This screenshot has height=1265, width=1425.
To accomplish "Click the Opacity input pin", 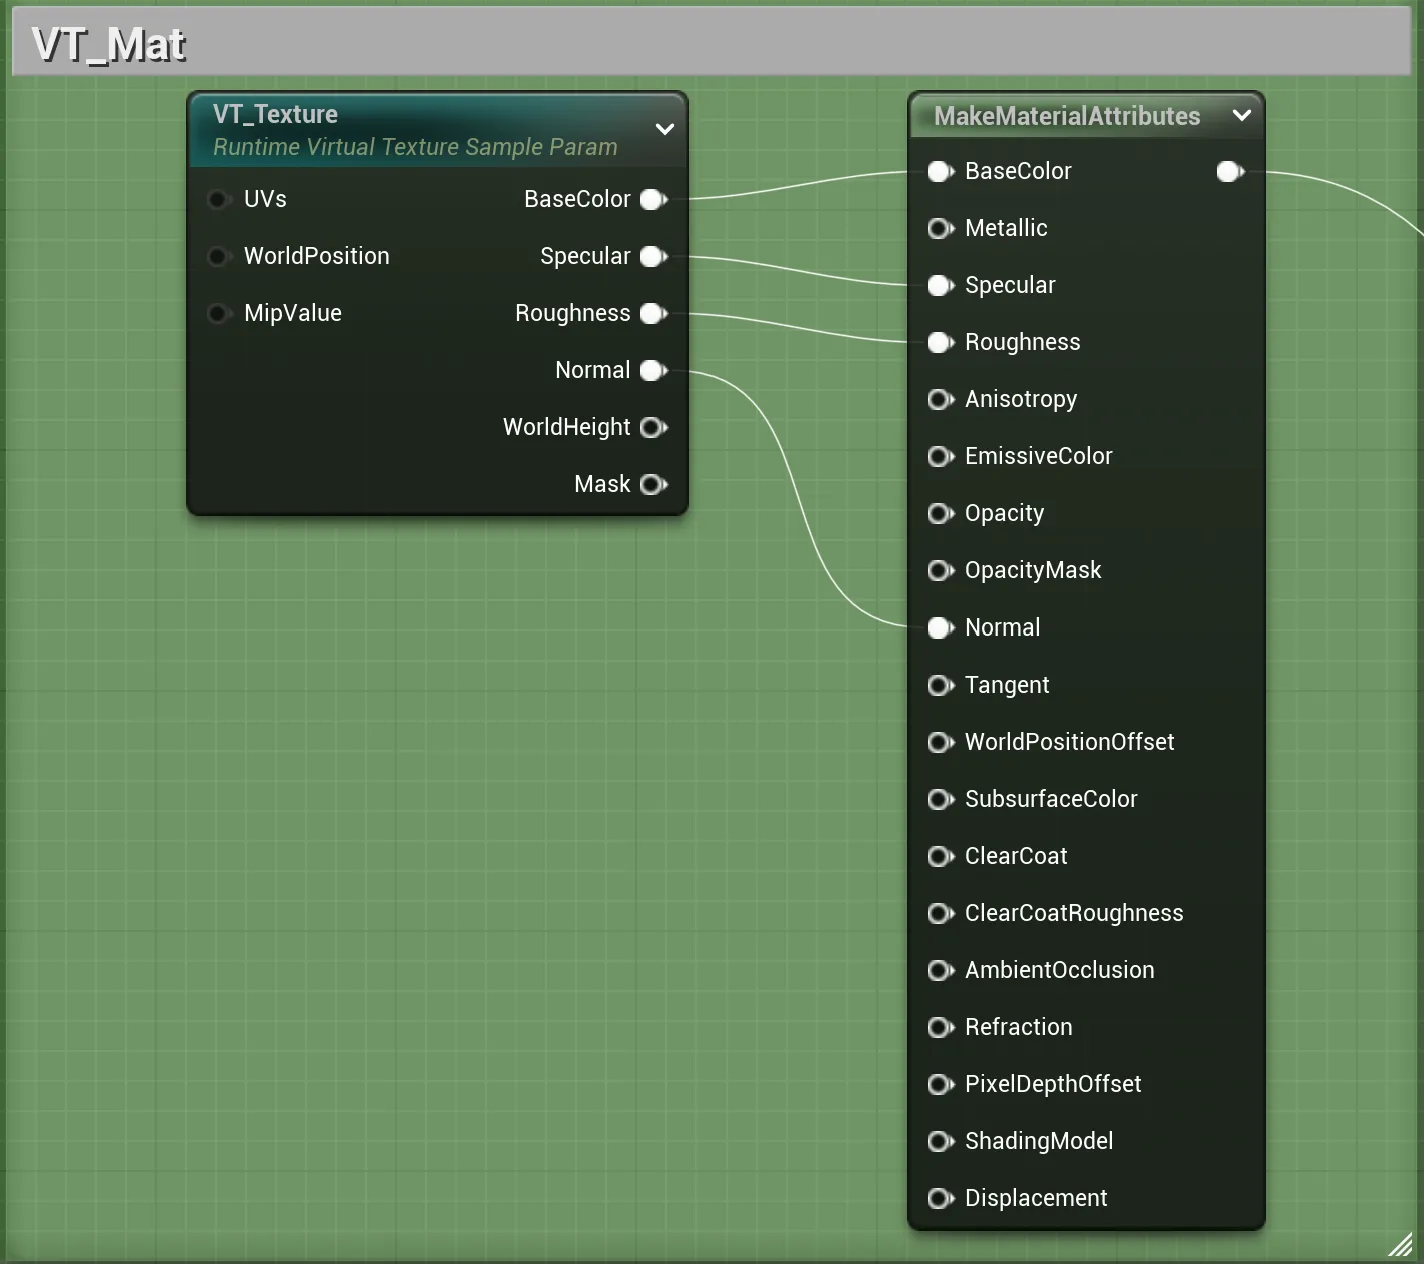I will pyautogui.click(x=941, y=513).
